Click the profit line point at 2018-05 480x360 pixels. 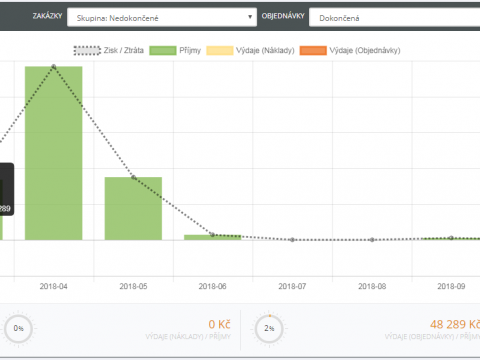(x=133, y=177)
